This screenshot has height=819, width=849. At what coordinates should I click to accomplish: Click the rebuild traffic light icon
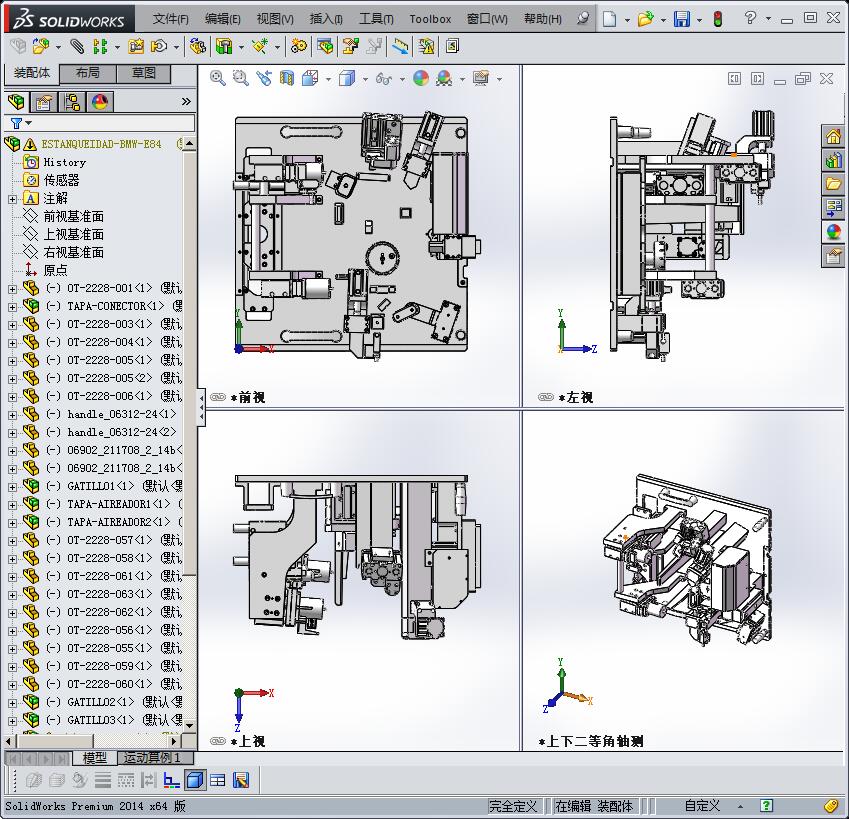(717, 19)
